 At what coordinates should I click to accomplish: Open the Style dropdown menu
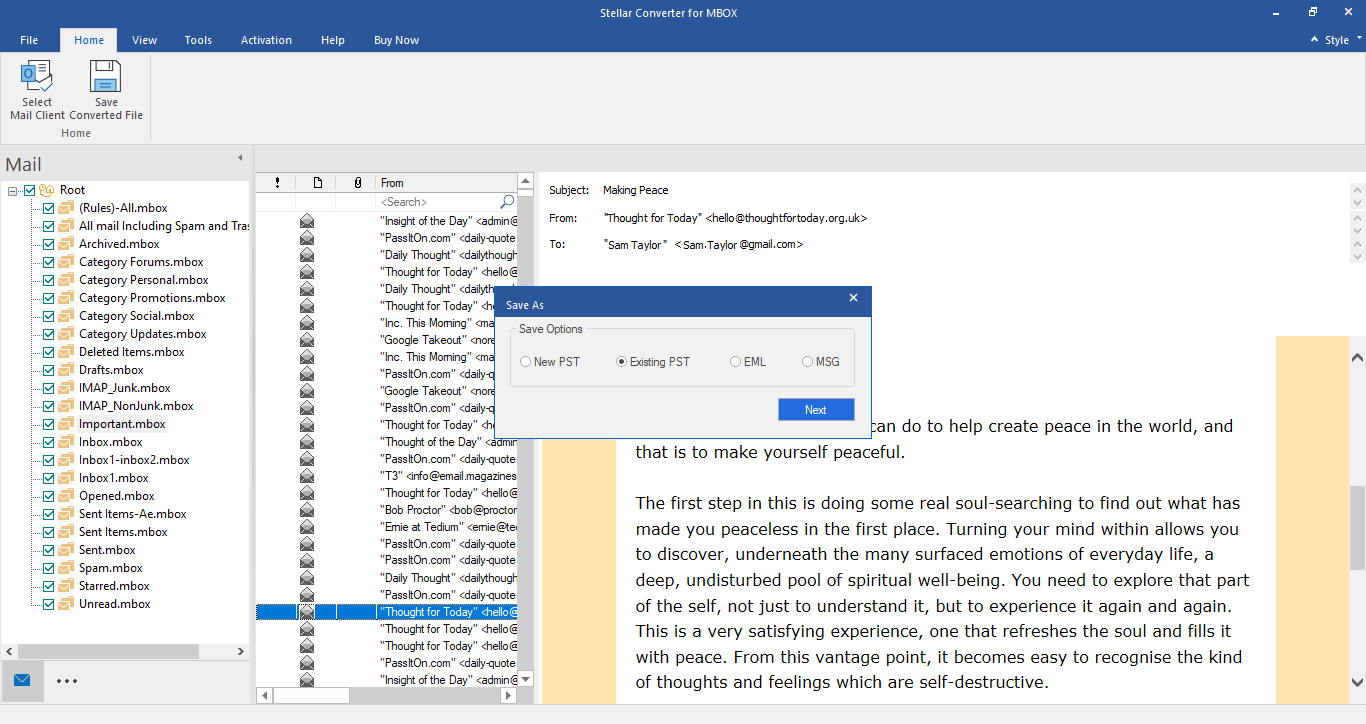pos(1336,40)
